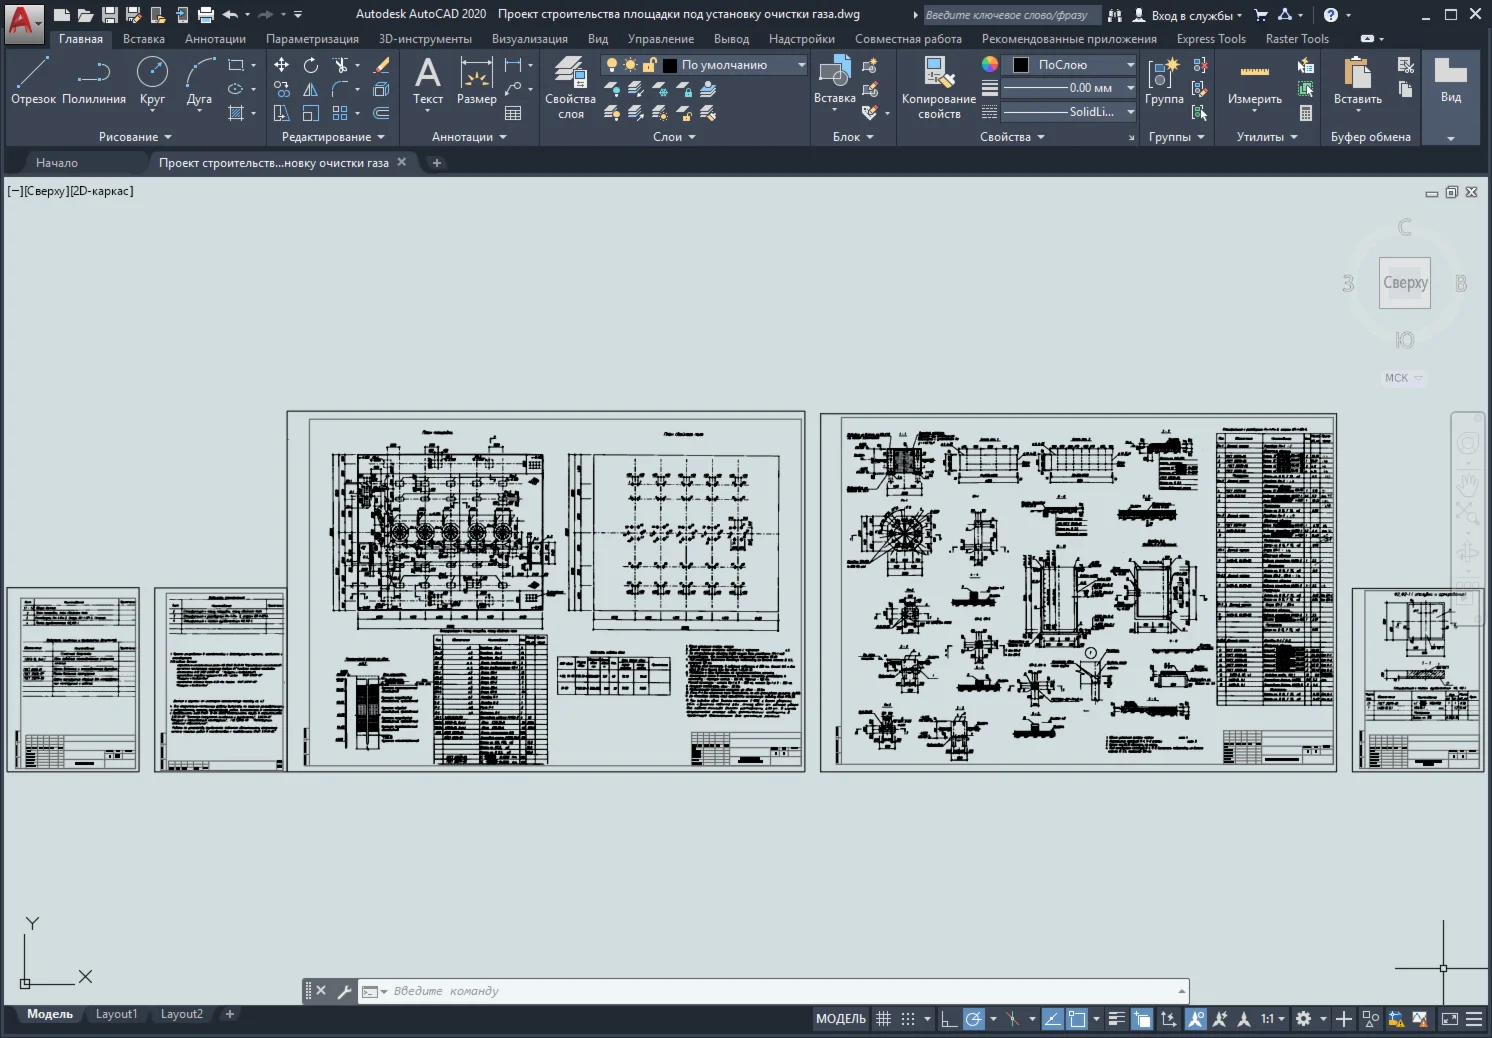Open the Вставка ribbon tab
This screenshot has height=1038, width=1492.
(144, 39)
